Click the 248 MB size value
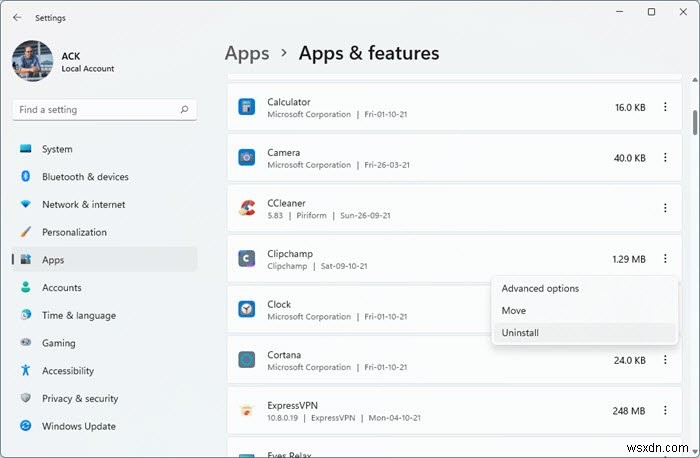 coord(629,411)
